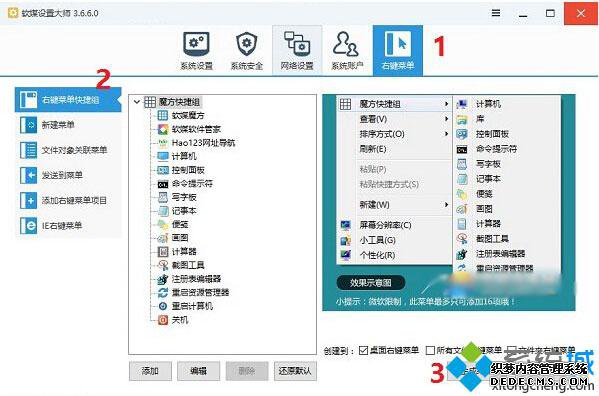
Task: Enable the 所有文件右键菜单 checkbox
Action: pos(430,350)
